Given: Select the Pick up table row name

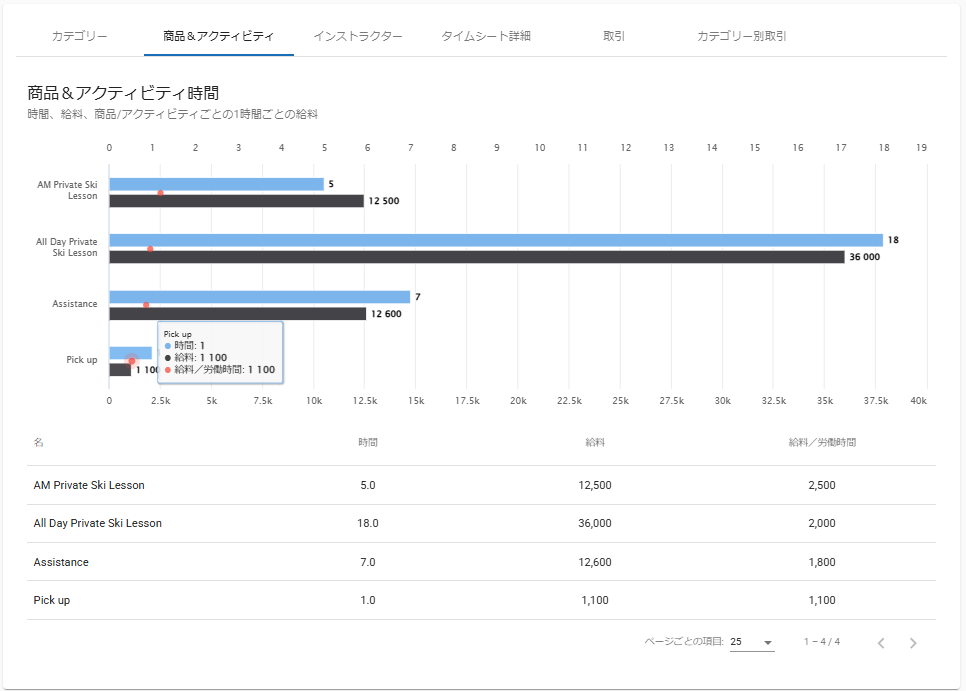Looking at the screenshot, I should (x=52, y=600).
